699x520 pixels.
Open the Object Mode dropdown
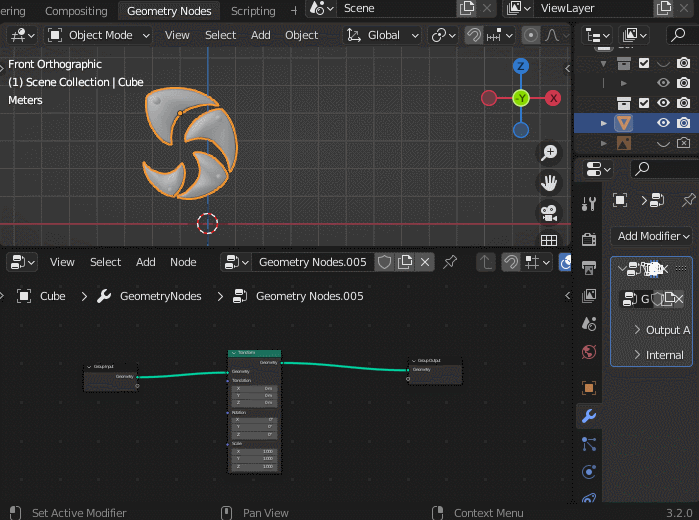click(x=99, y=35)
